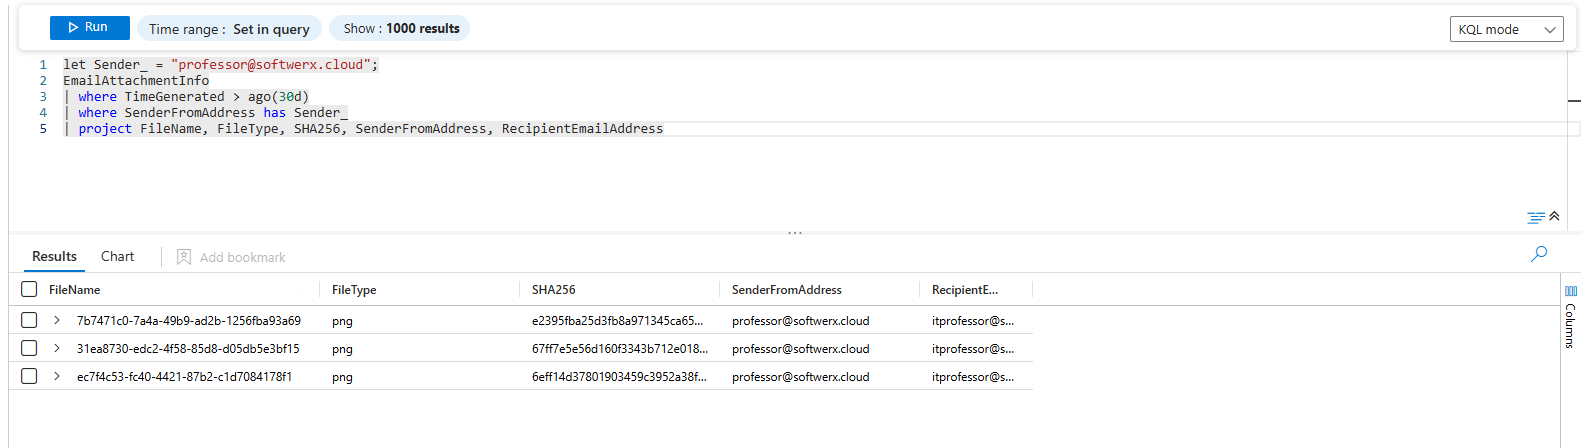Open the Columns side panel
The height and width of the screenshot is (448, 1592).
click(x=1570, y=317)
